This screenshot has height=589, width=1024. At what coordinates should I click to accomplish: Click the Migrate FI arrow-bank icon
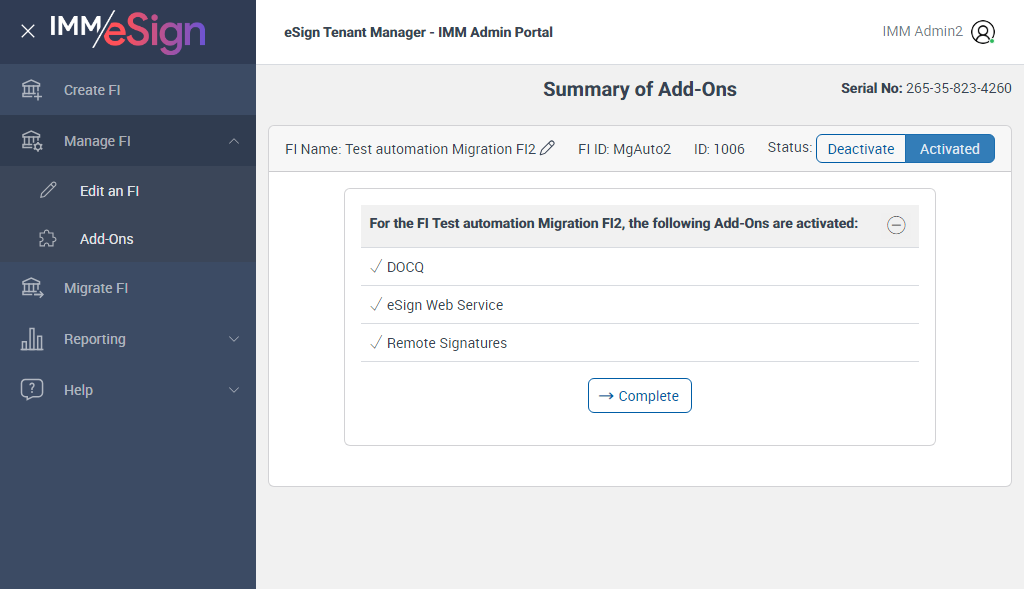(x=32, y=288)
